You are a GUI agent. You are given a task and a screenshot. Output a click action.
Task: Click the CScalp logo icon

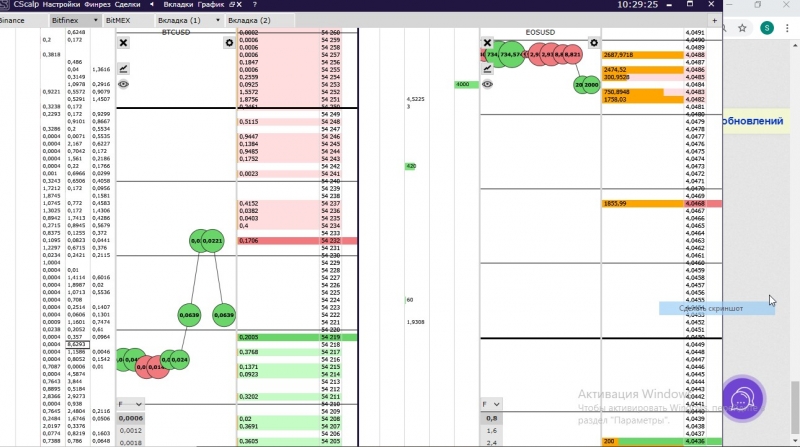point(5,5)
